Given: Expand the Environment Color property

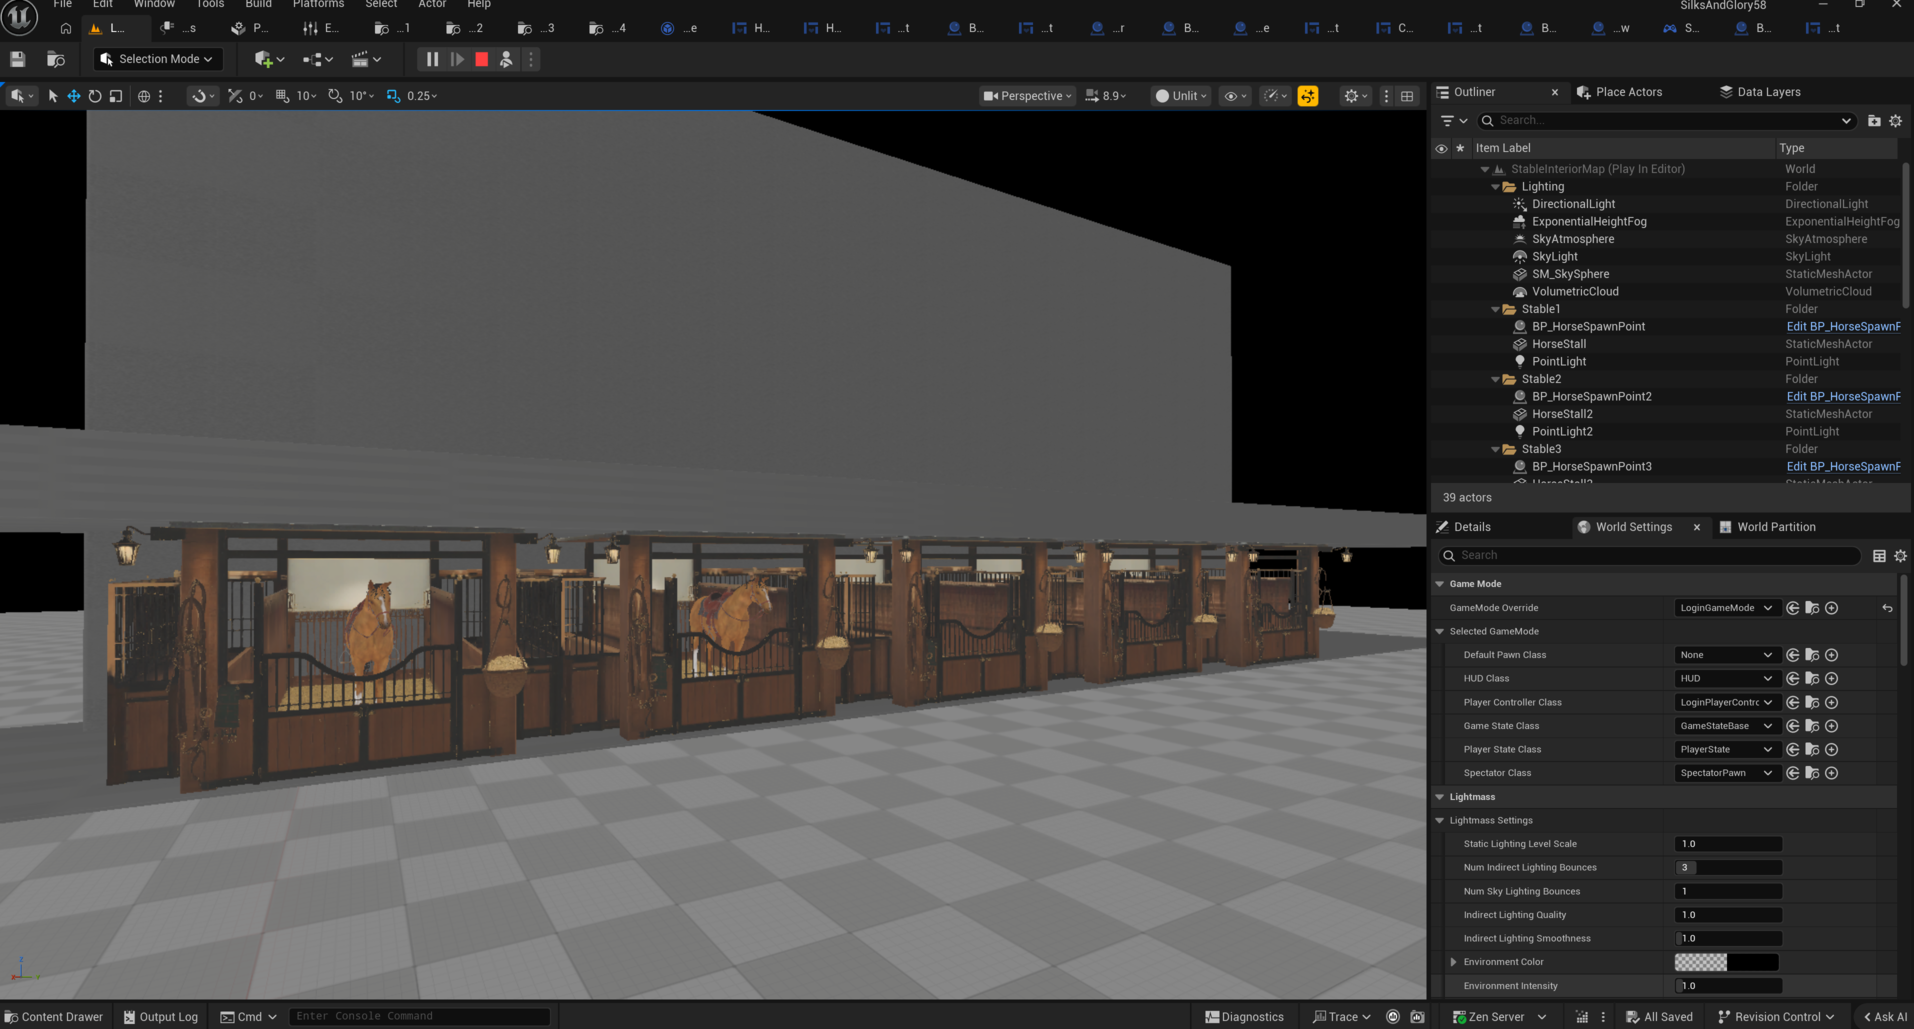Looking at the screenshot, I should 1453,962.
